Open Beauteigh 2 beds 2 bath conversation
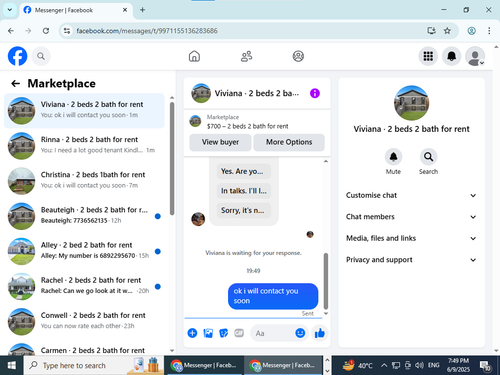The image size is (500, 375). pos(84,216)
